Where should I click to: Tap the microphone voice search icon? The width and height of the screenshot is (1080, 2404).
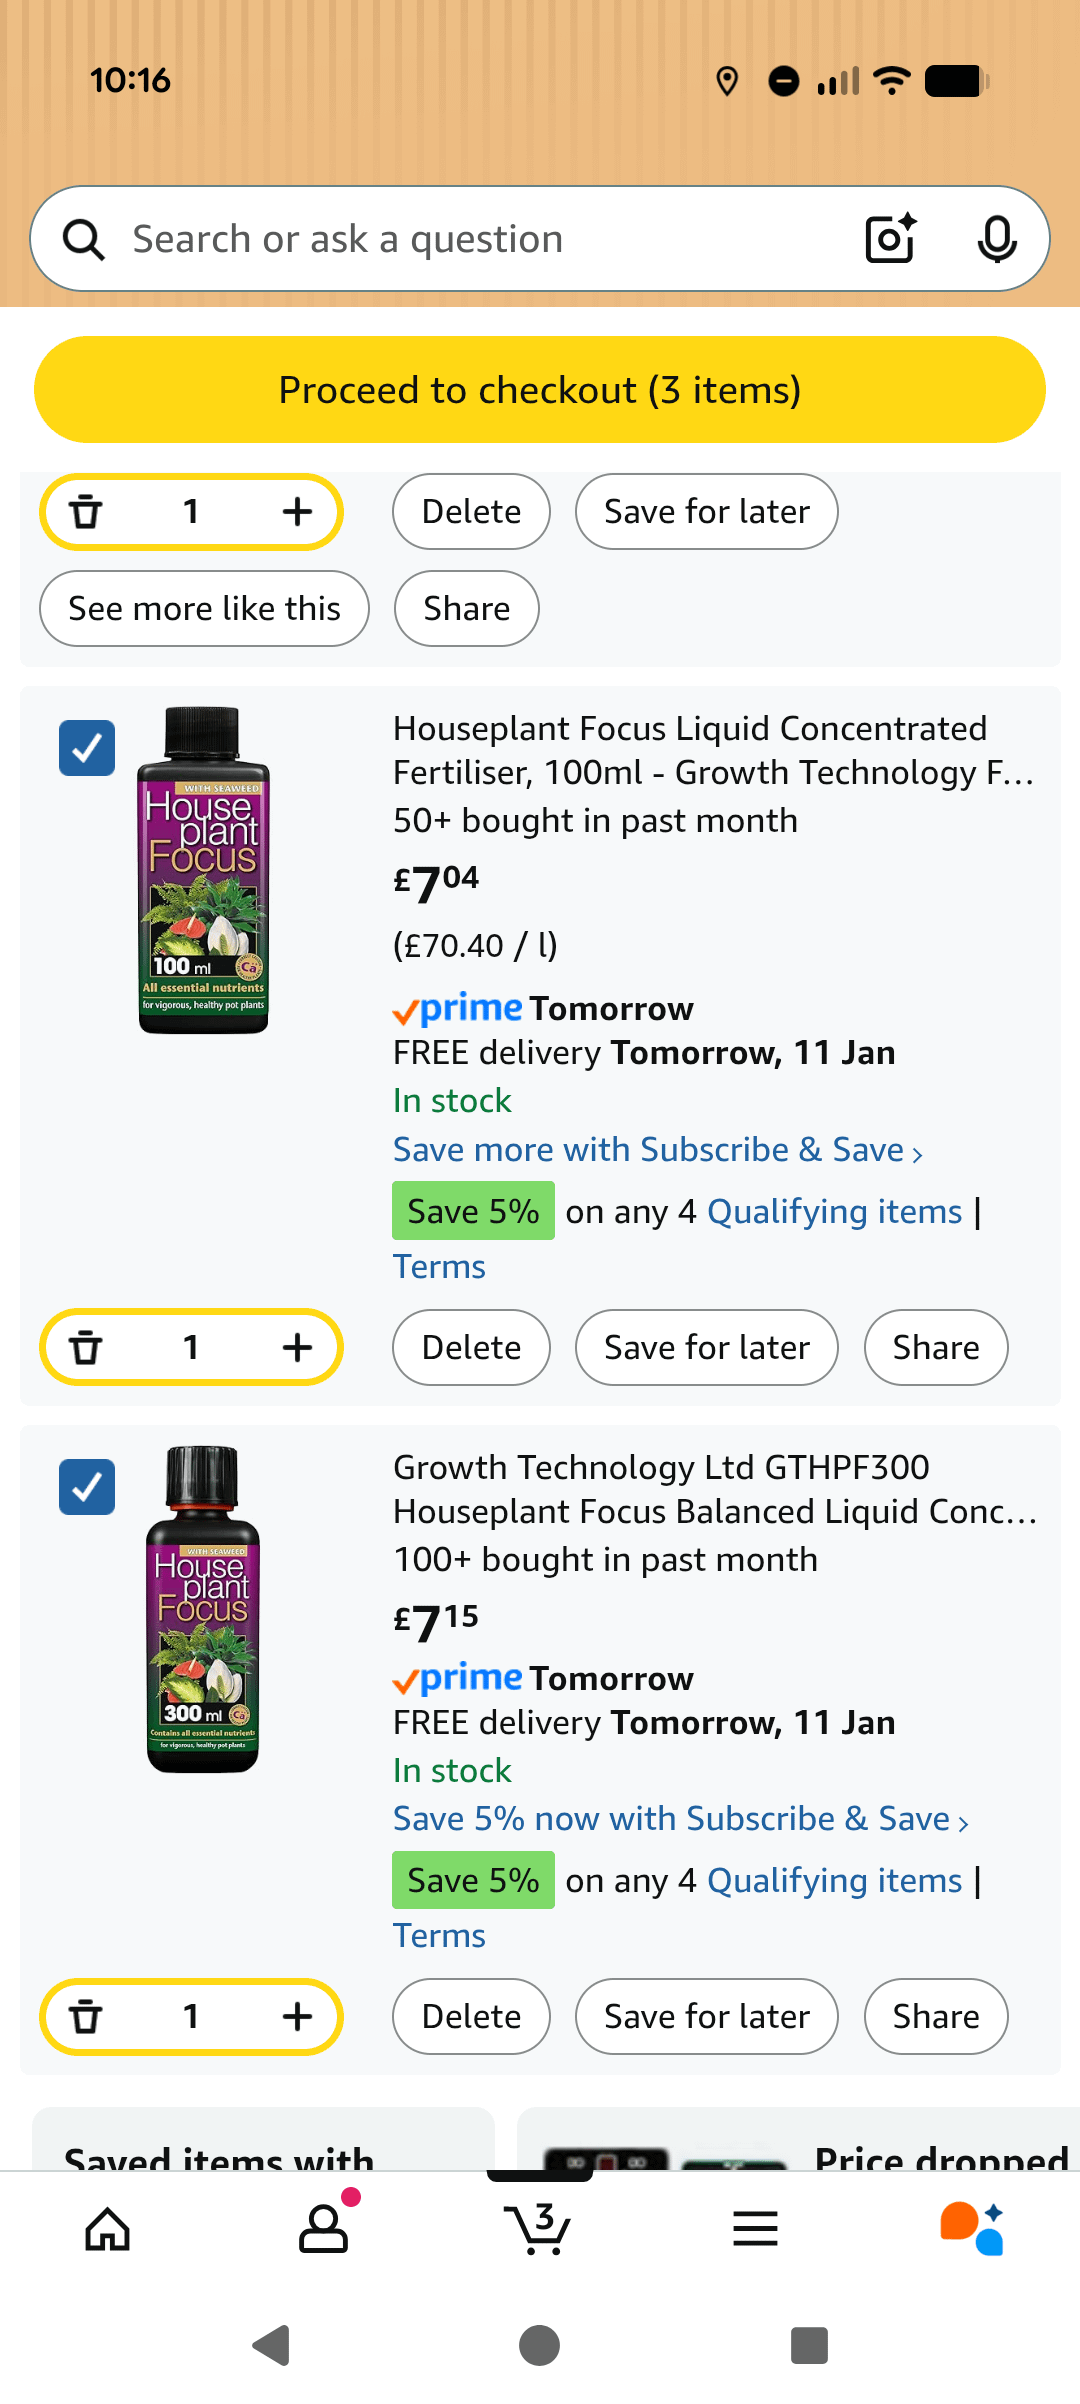[996, 239]
